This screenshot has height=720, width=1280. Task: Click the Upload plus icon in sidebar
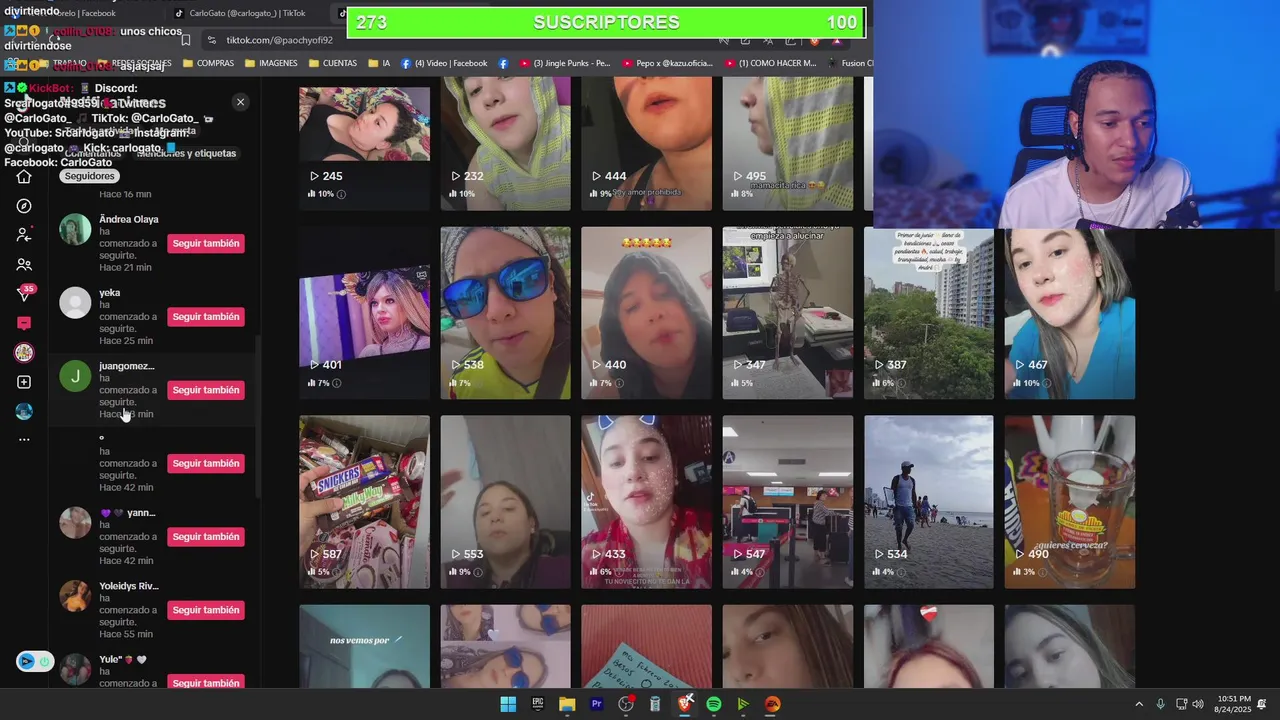pyautogui.click(x=24, y=382)
